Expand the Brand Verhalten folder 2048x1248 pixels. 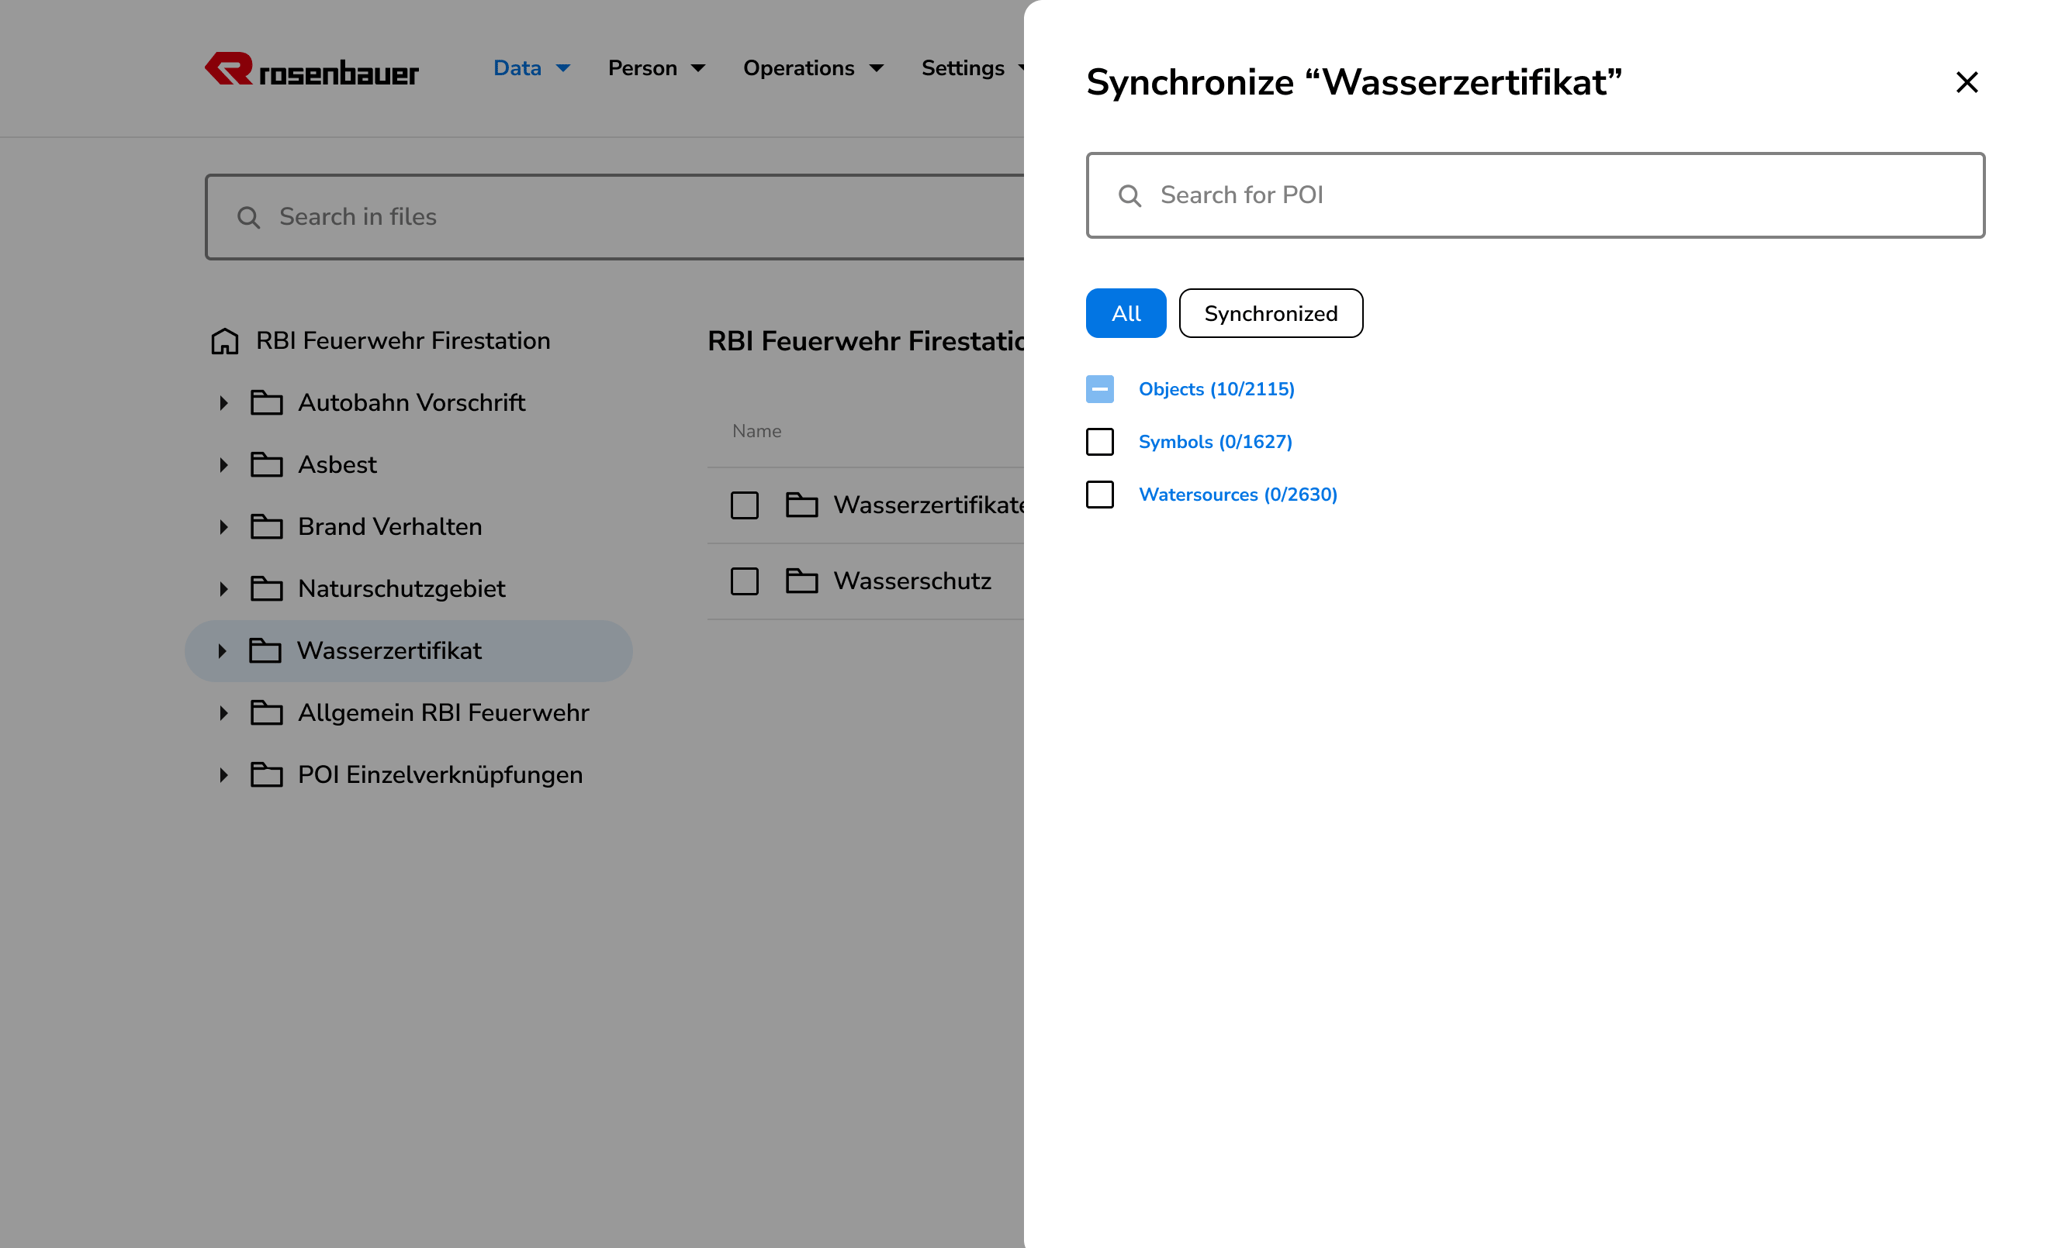pyautogui.click(x=222, y=526)
